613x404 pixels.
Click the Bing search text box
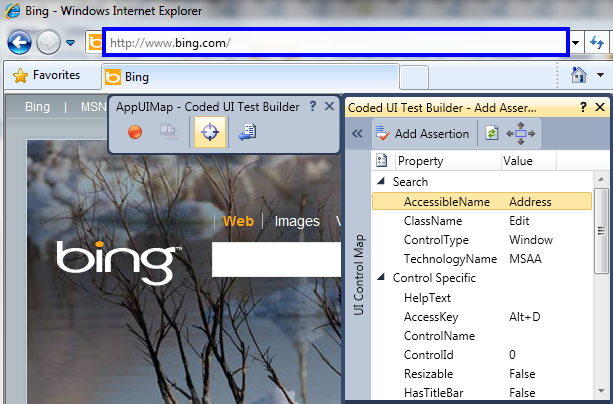click(276, 259)
